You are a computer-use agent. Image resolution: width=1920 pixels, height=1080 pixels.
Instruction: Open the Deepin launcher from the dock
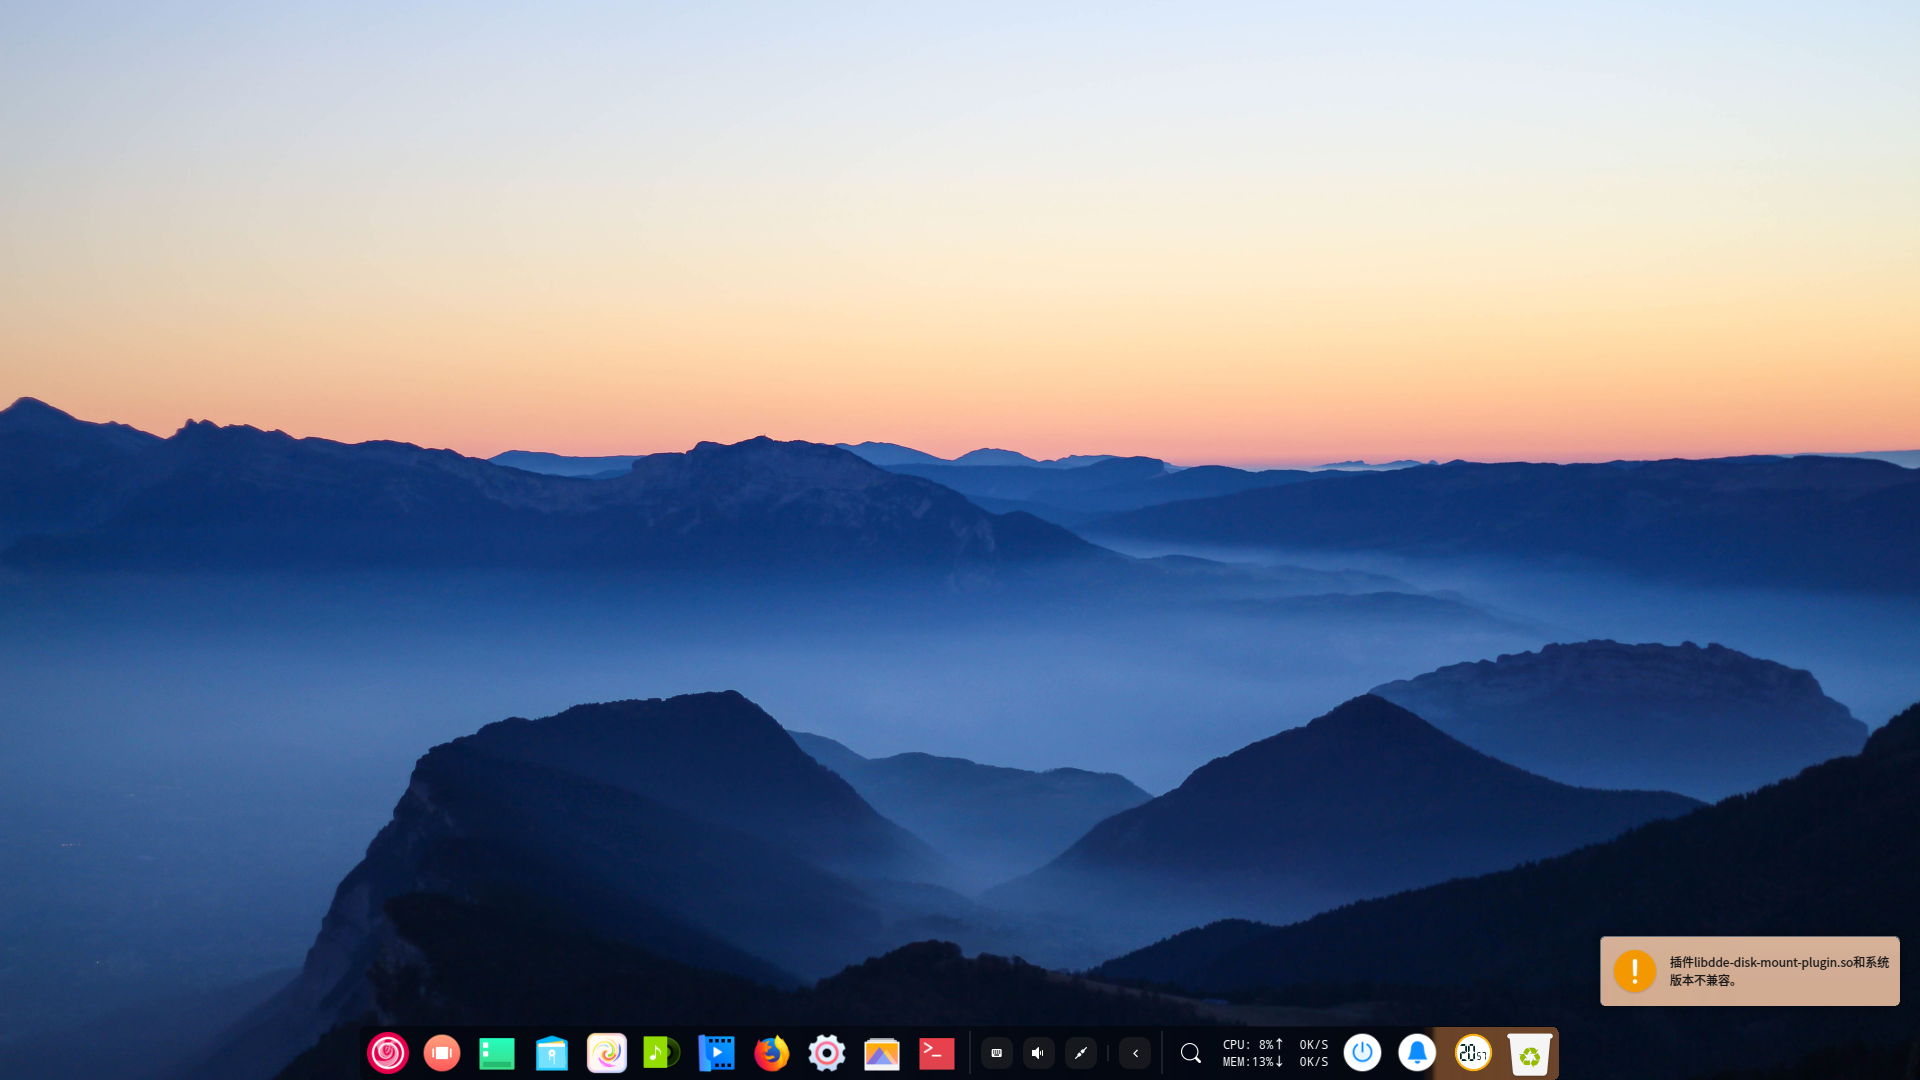(387, 1053)
